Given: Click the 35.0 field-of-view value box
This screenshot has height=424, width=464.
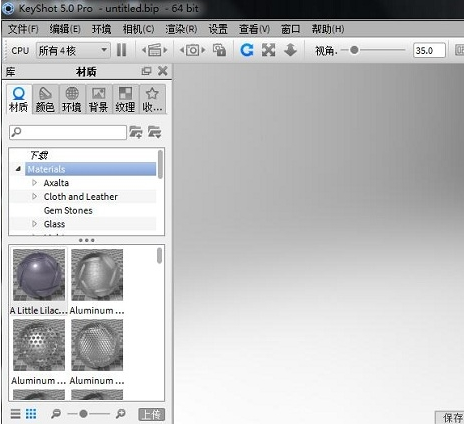Looking at the screenshot, I should pos(429,50).
